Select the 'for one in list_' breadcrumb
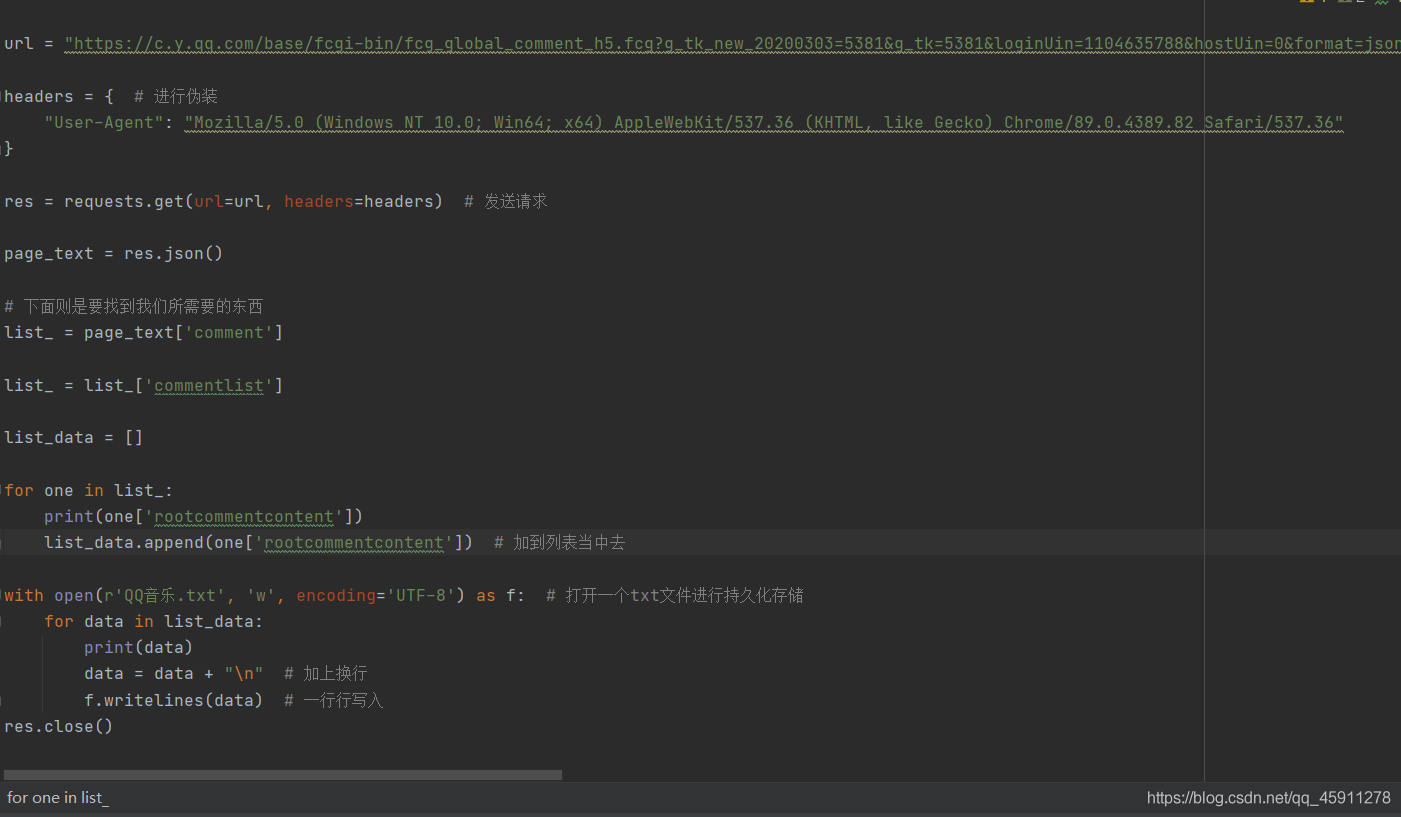 click(58, 798)
